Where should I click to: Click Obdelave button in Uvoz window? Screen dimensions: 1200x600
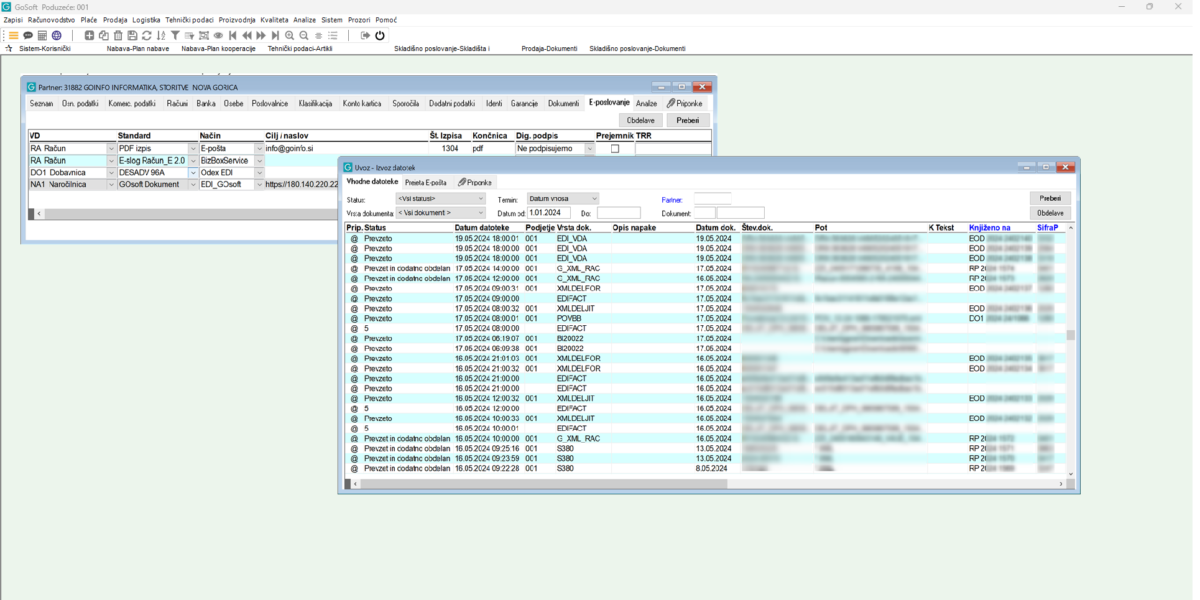[1051, 213]
